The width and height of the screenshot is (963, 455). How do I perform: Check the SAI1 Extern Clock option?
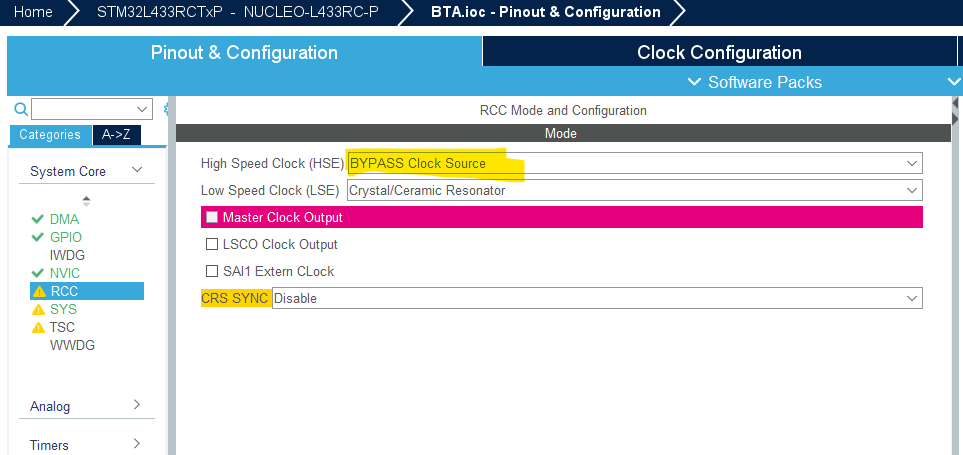tap(211, 271)
